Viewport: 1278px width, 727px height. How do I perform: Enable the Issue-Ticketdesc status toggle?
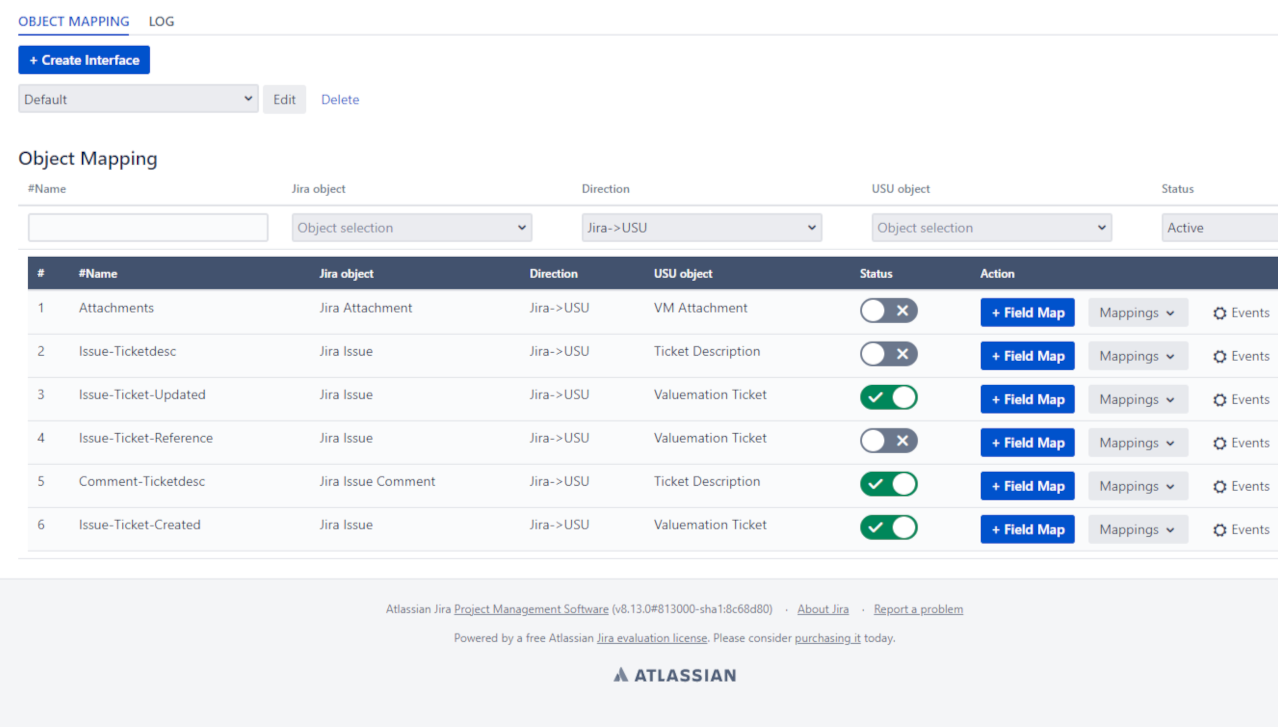pyautogui.click(x=889, y=354)
